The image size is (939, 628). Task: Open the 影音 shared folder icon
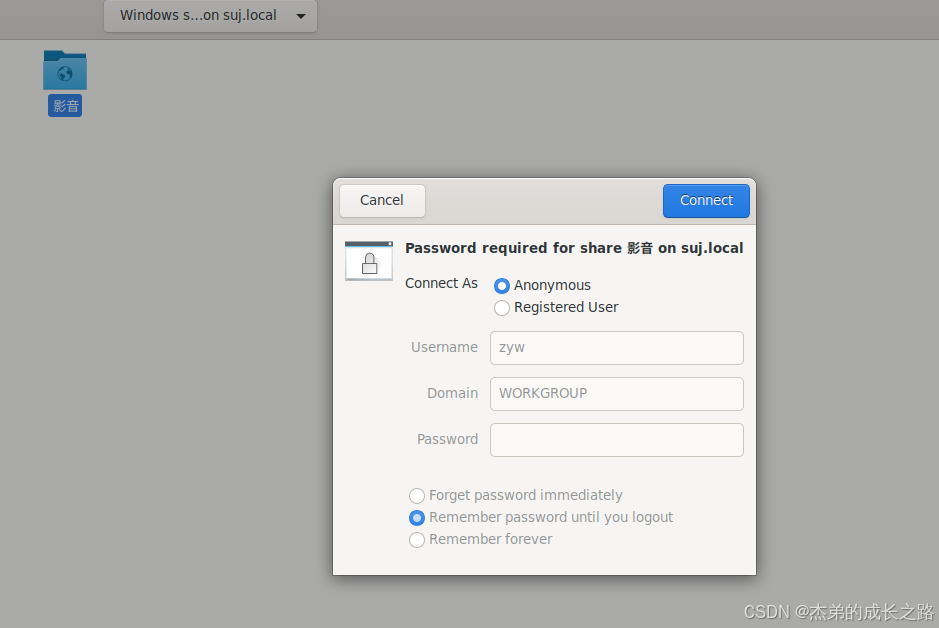pyautogui.click(x=65, y=70)
